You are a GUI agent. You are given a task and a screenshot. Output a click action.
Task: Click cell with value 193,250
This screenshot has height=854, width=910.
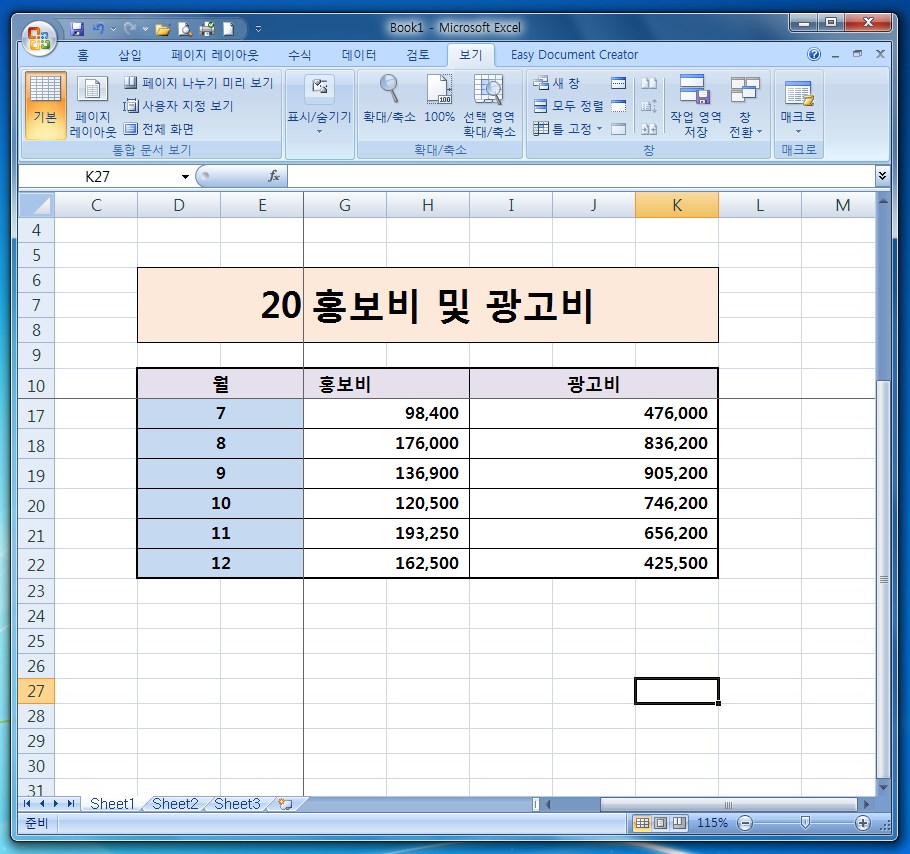pyautogui.click(x=386, y=533)
